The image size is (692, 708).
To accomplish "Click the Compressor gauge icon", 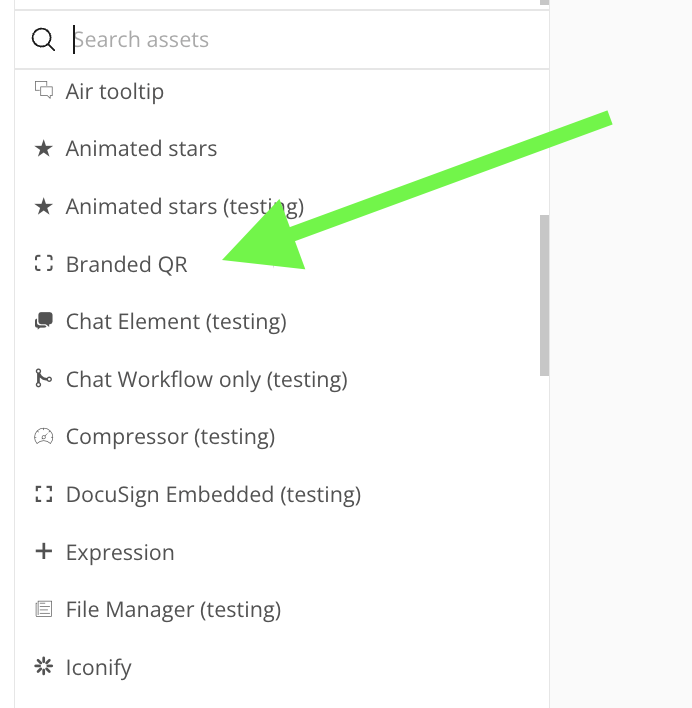I will click(43, 437).
